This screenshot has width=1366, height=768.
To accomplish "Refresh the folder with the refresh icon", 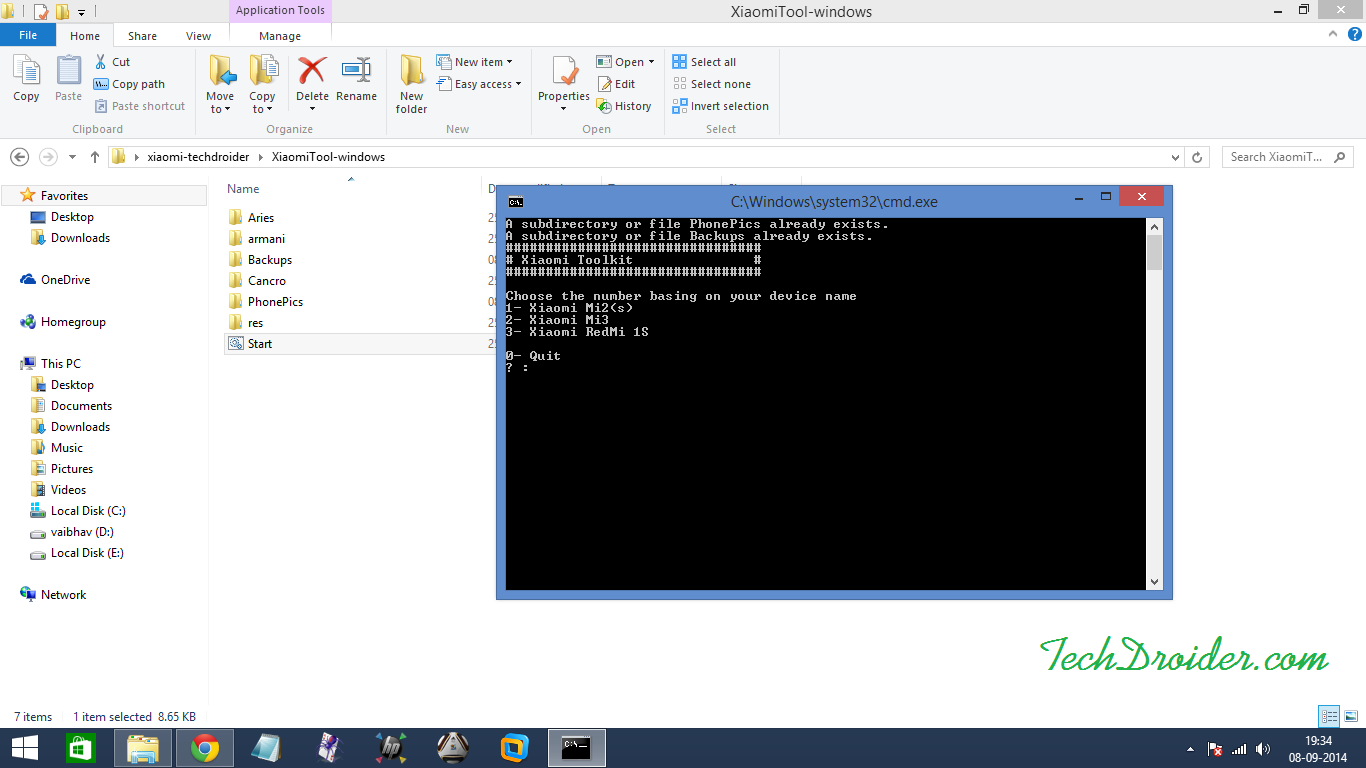I will (x=1197, y=156).
